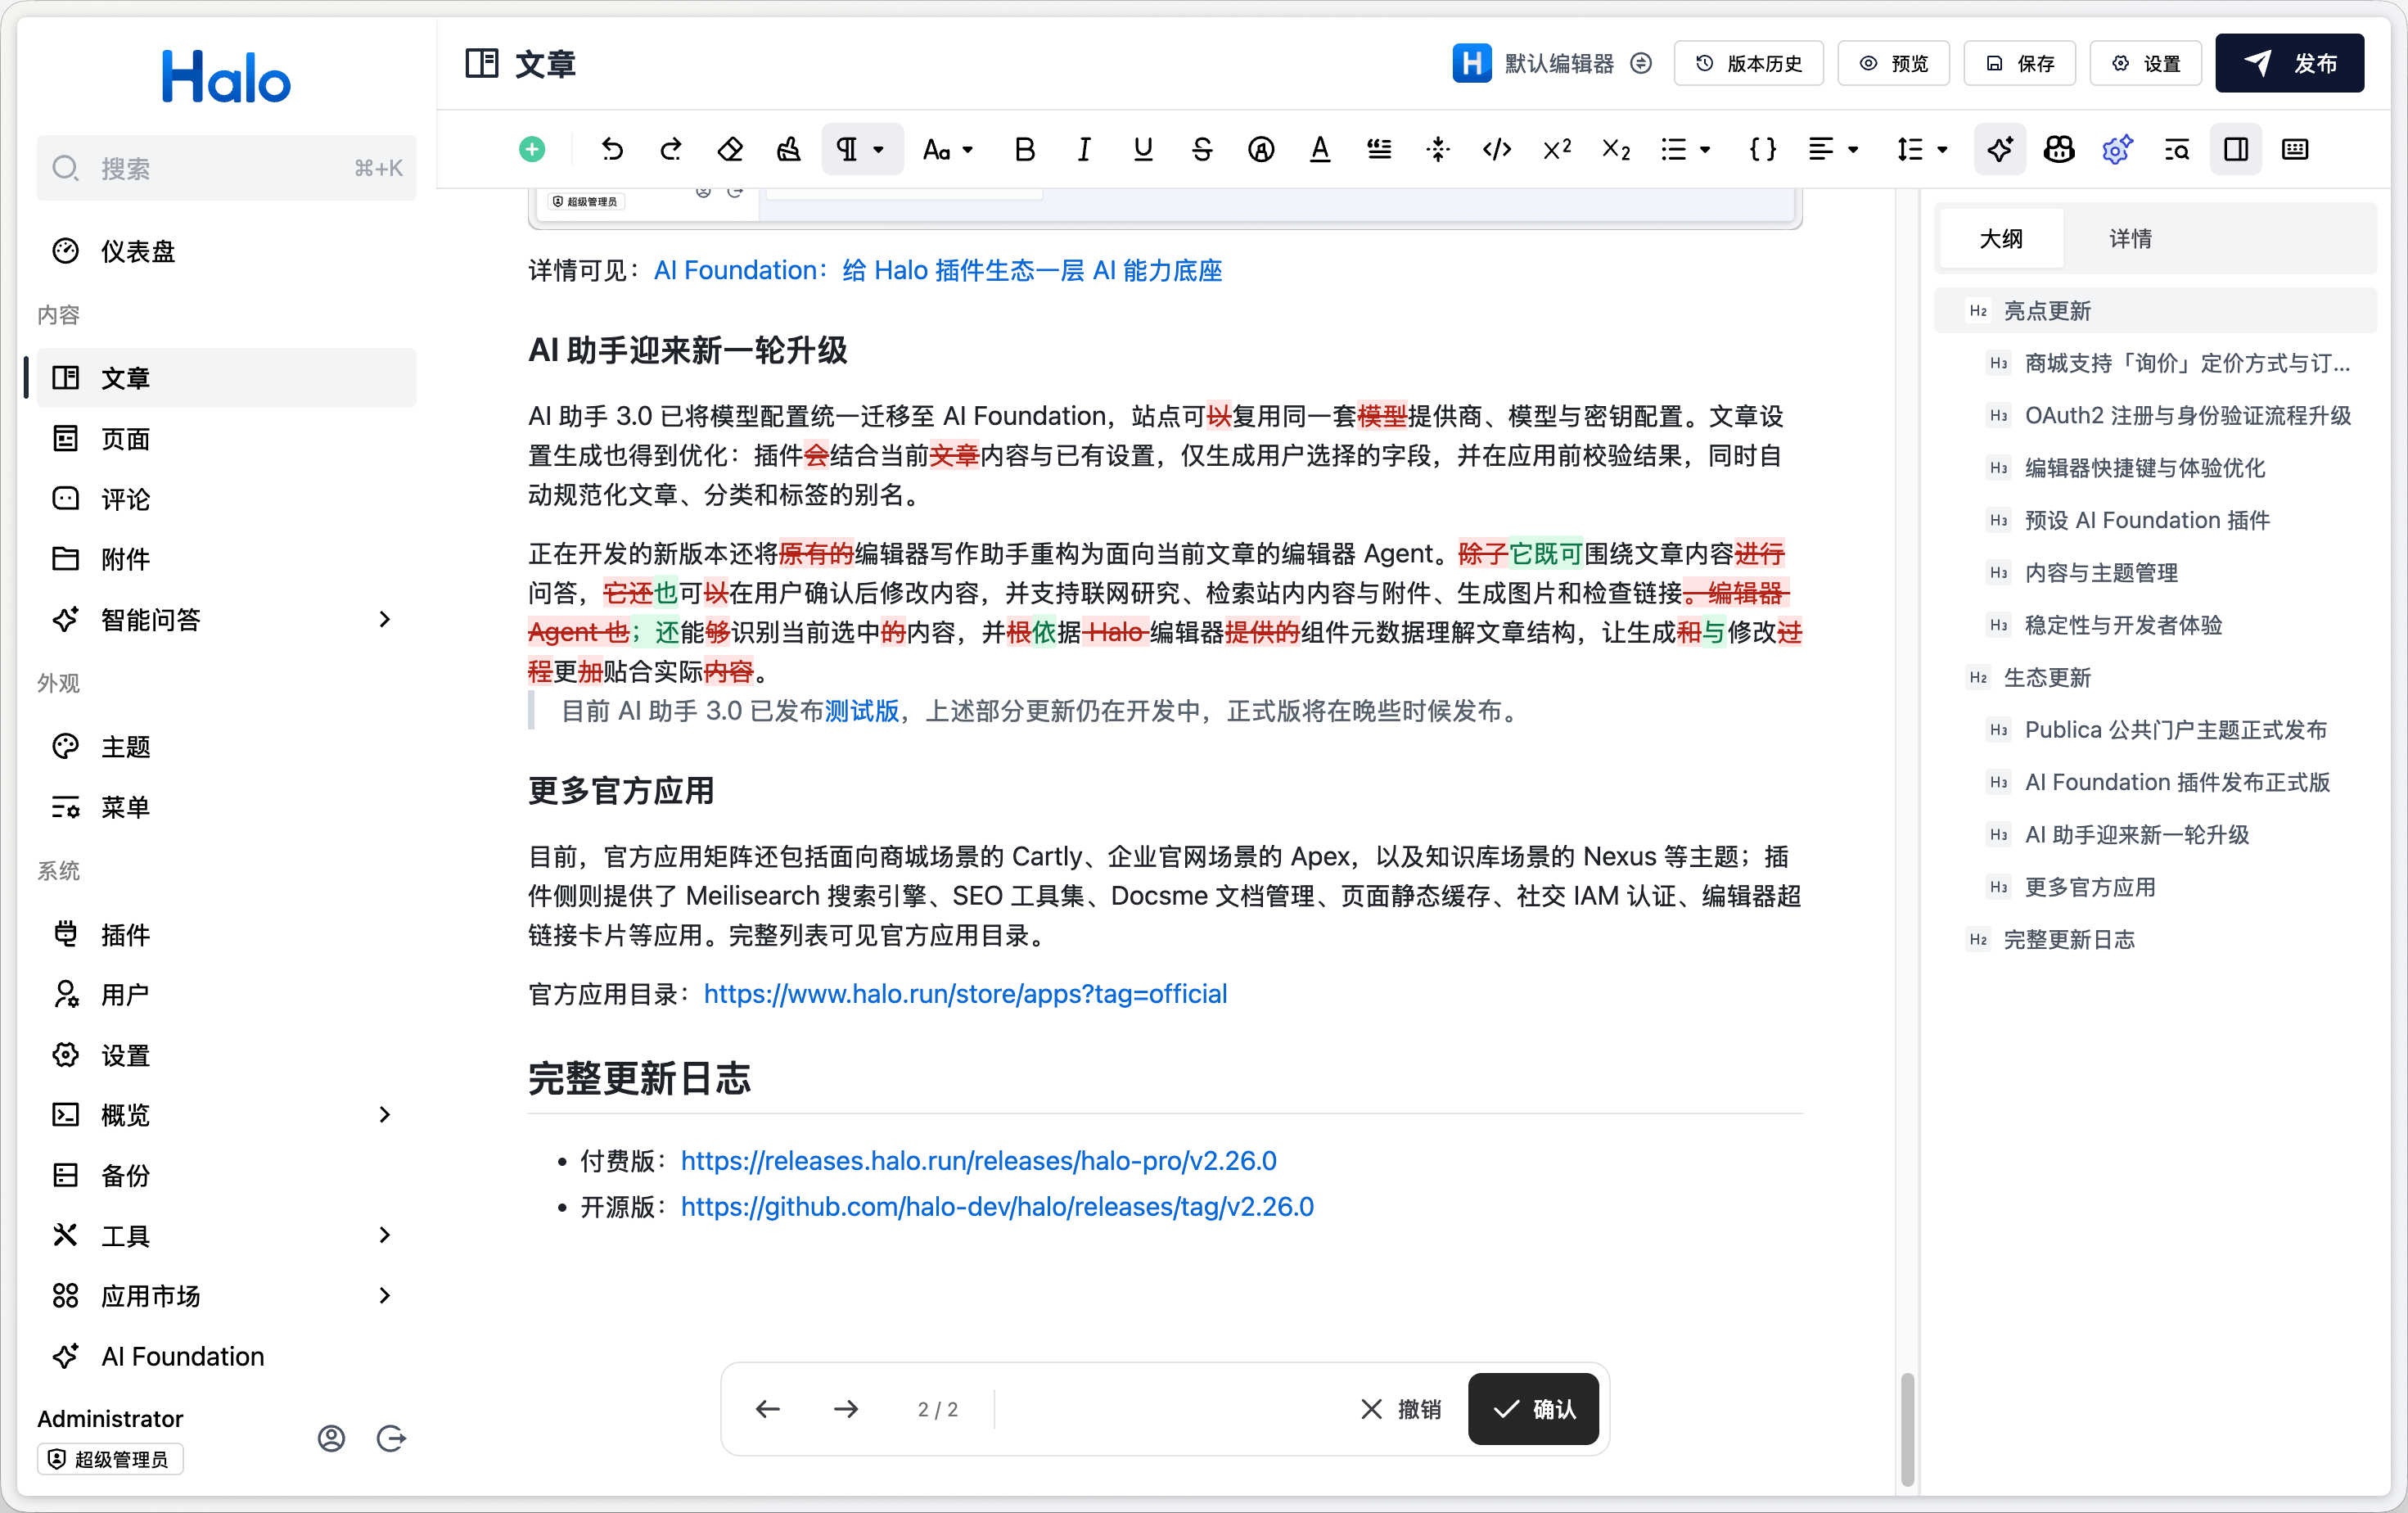Insert a code block with braces icon

(1762, 150)
